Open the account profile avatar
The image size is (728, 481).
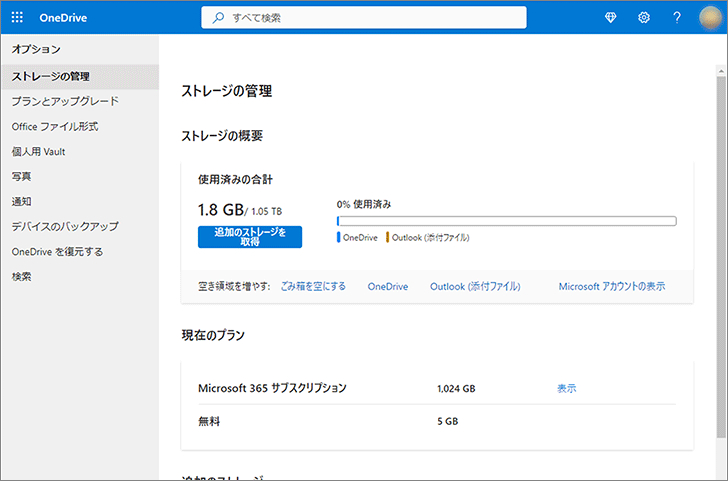(x=710, y=18)
